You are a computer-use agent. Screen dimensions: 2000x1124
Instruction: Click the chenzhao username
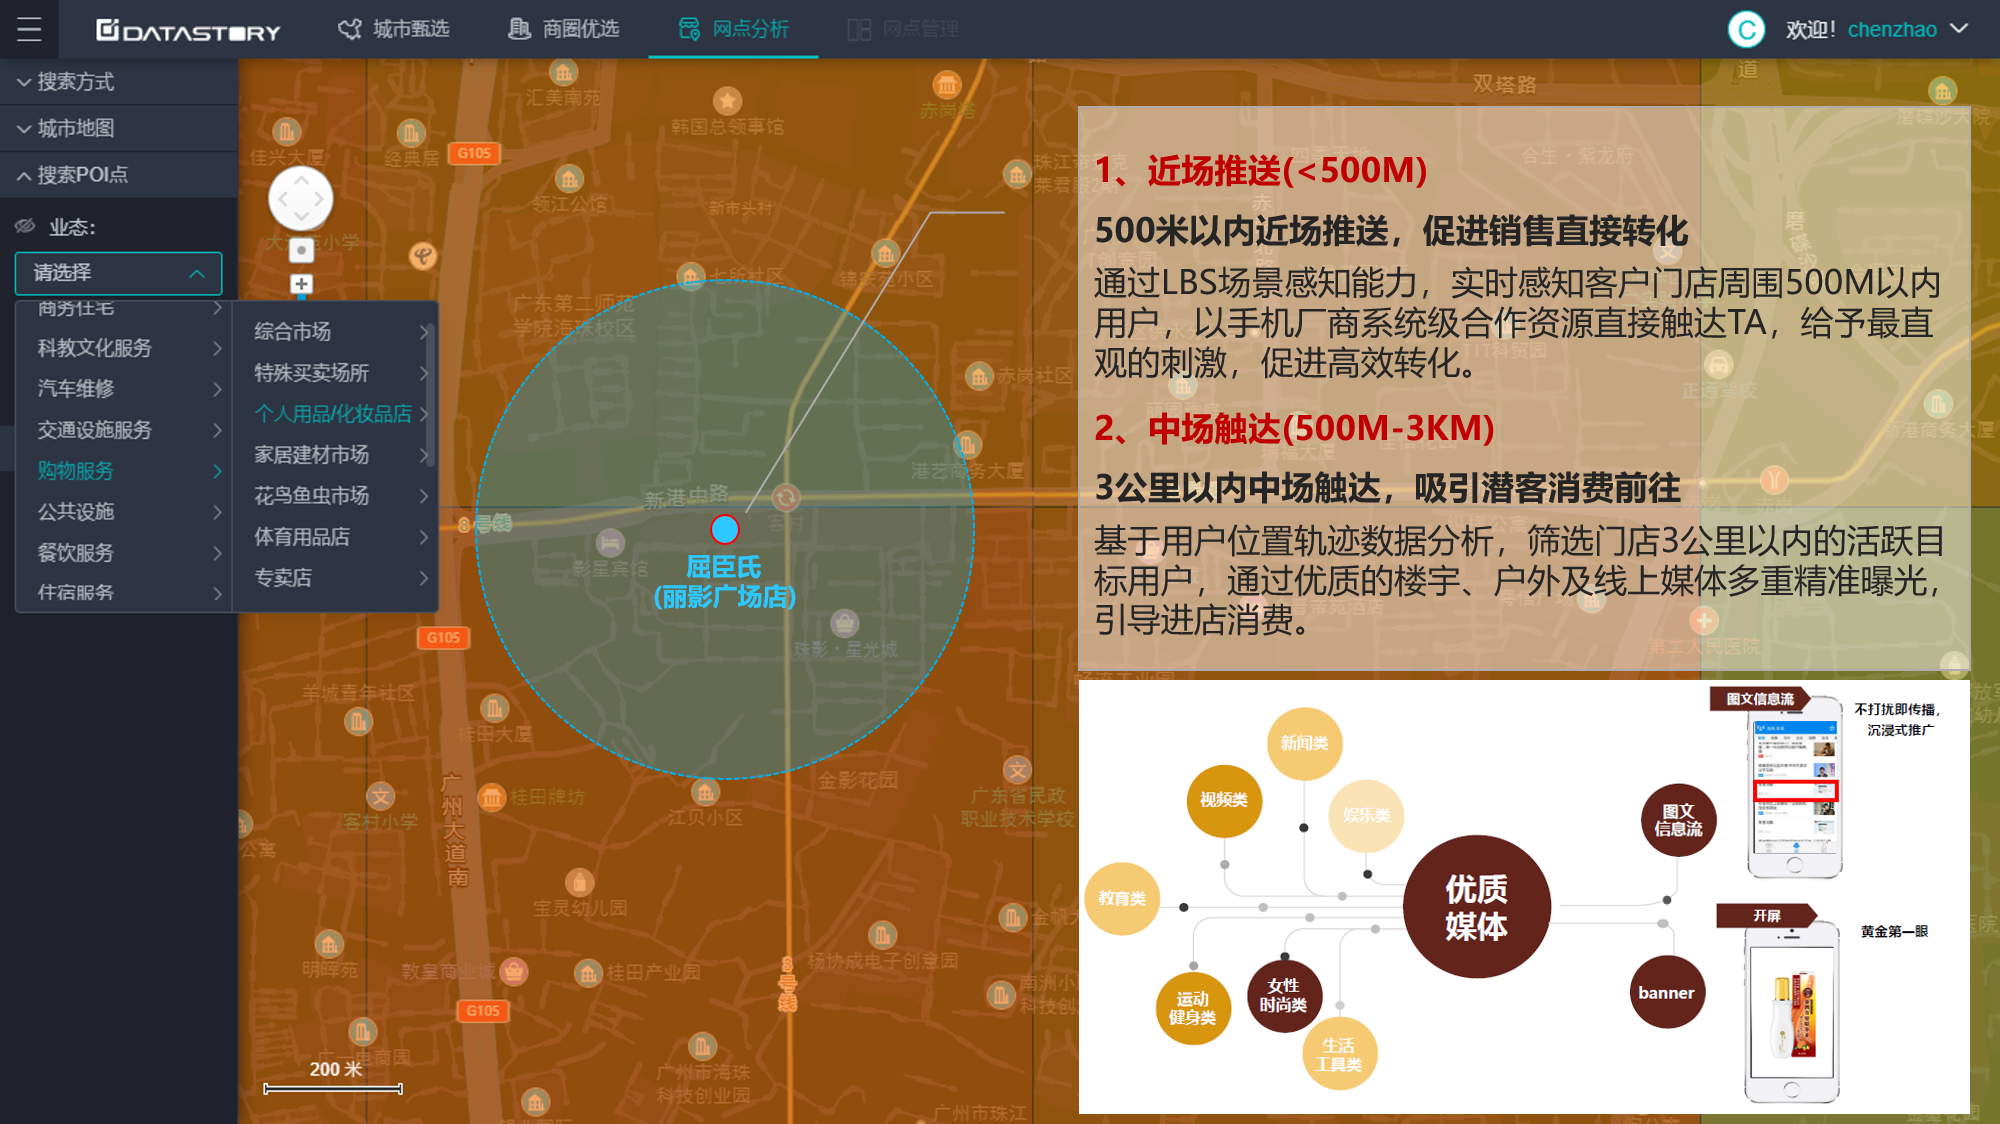(1892, 29)
